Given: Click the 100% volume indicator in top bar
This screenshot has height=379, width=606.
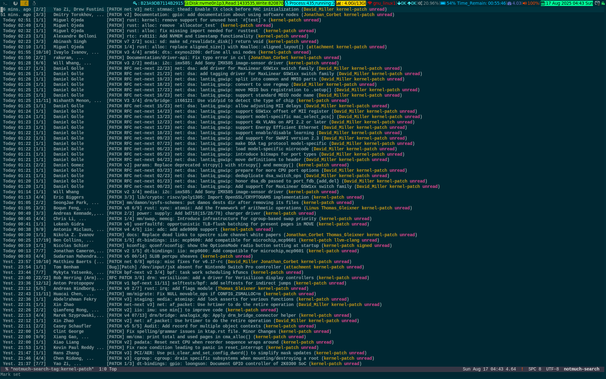Looking at the screenshot, I should tap(531, 3).
